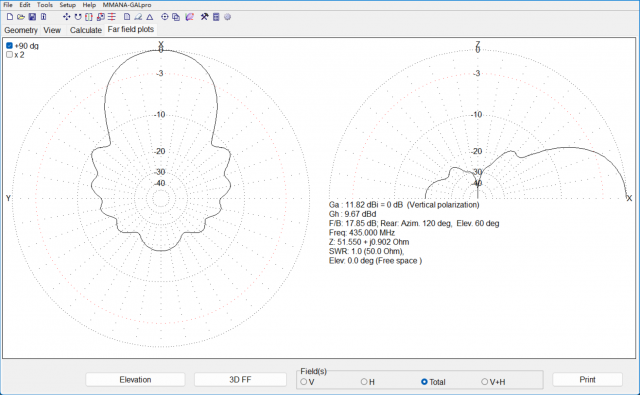Click the purple radiation-lobe plot icon
Viewport: 640px width, 395px height.
pyautogui.click(x=189, y=17)
